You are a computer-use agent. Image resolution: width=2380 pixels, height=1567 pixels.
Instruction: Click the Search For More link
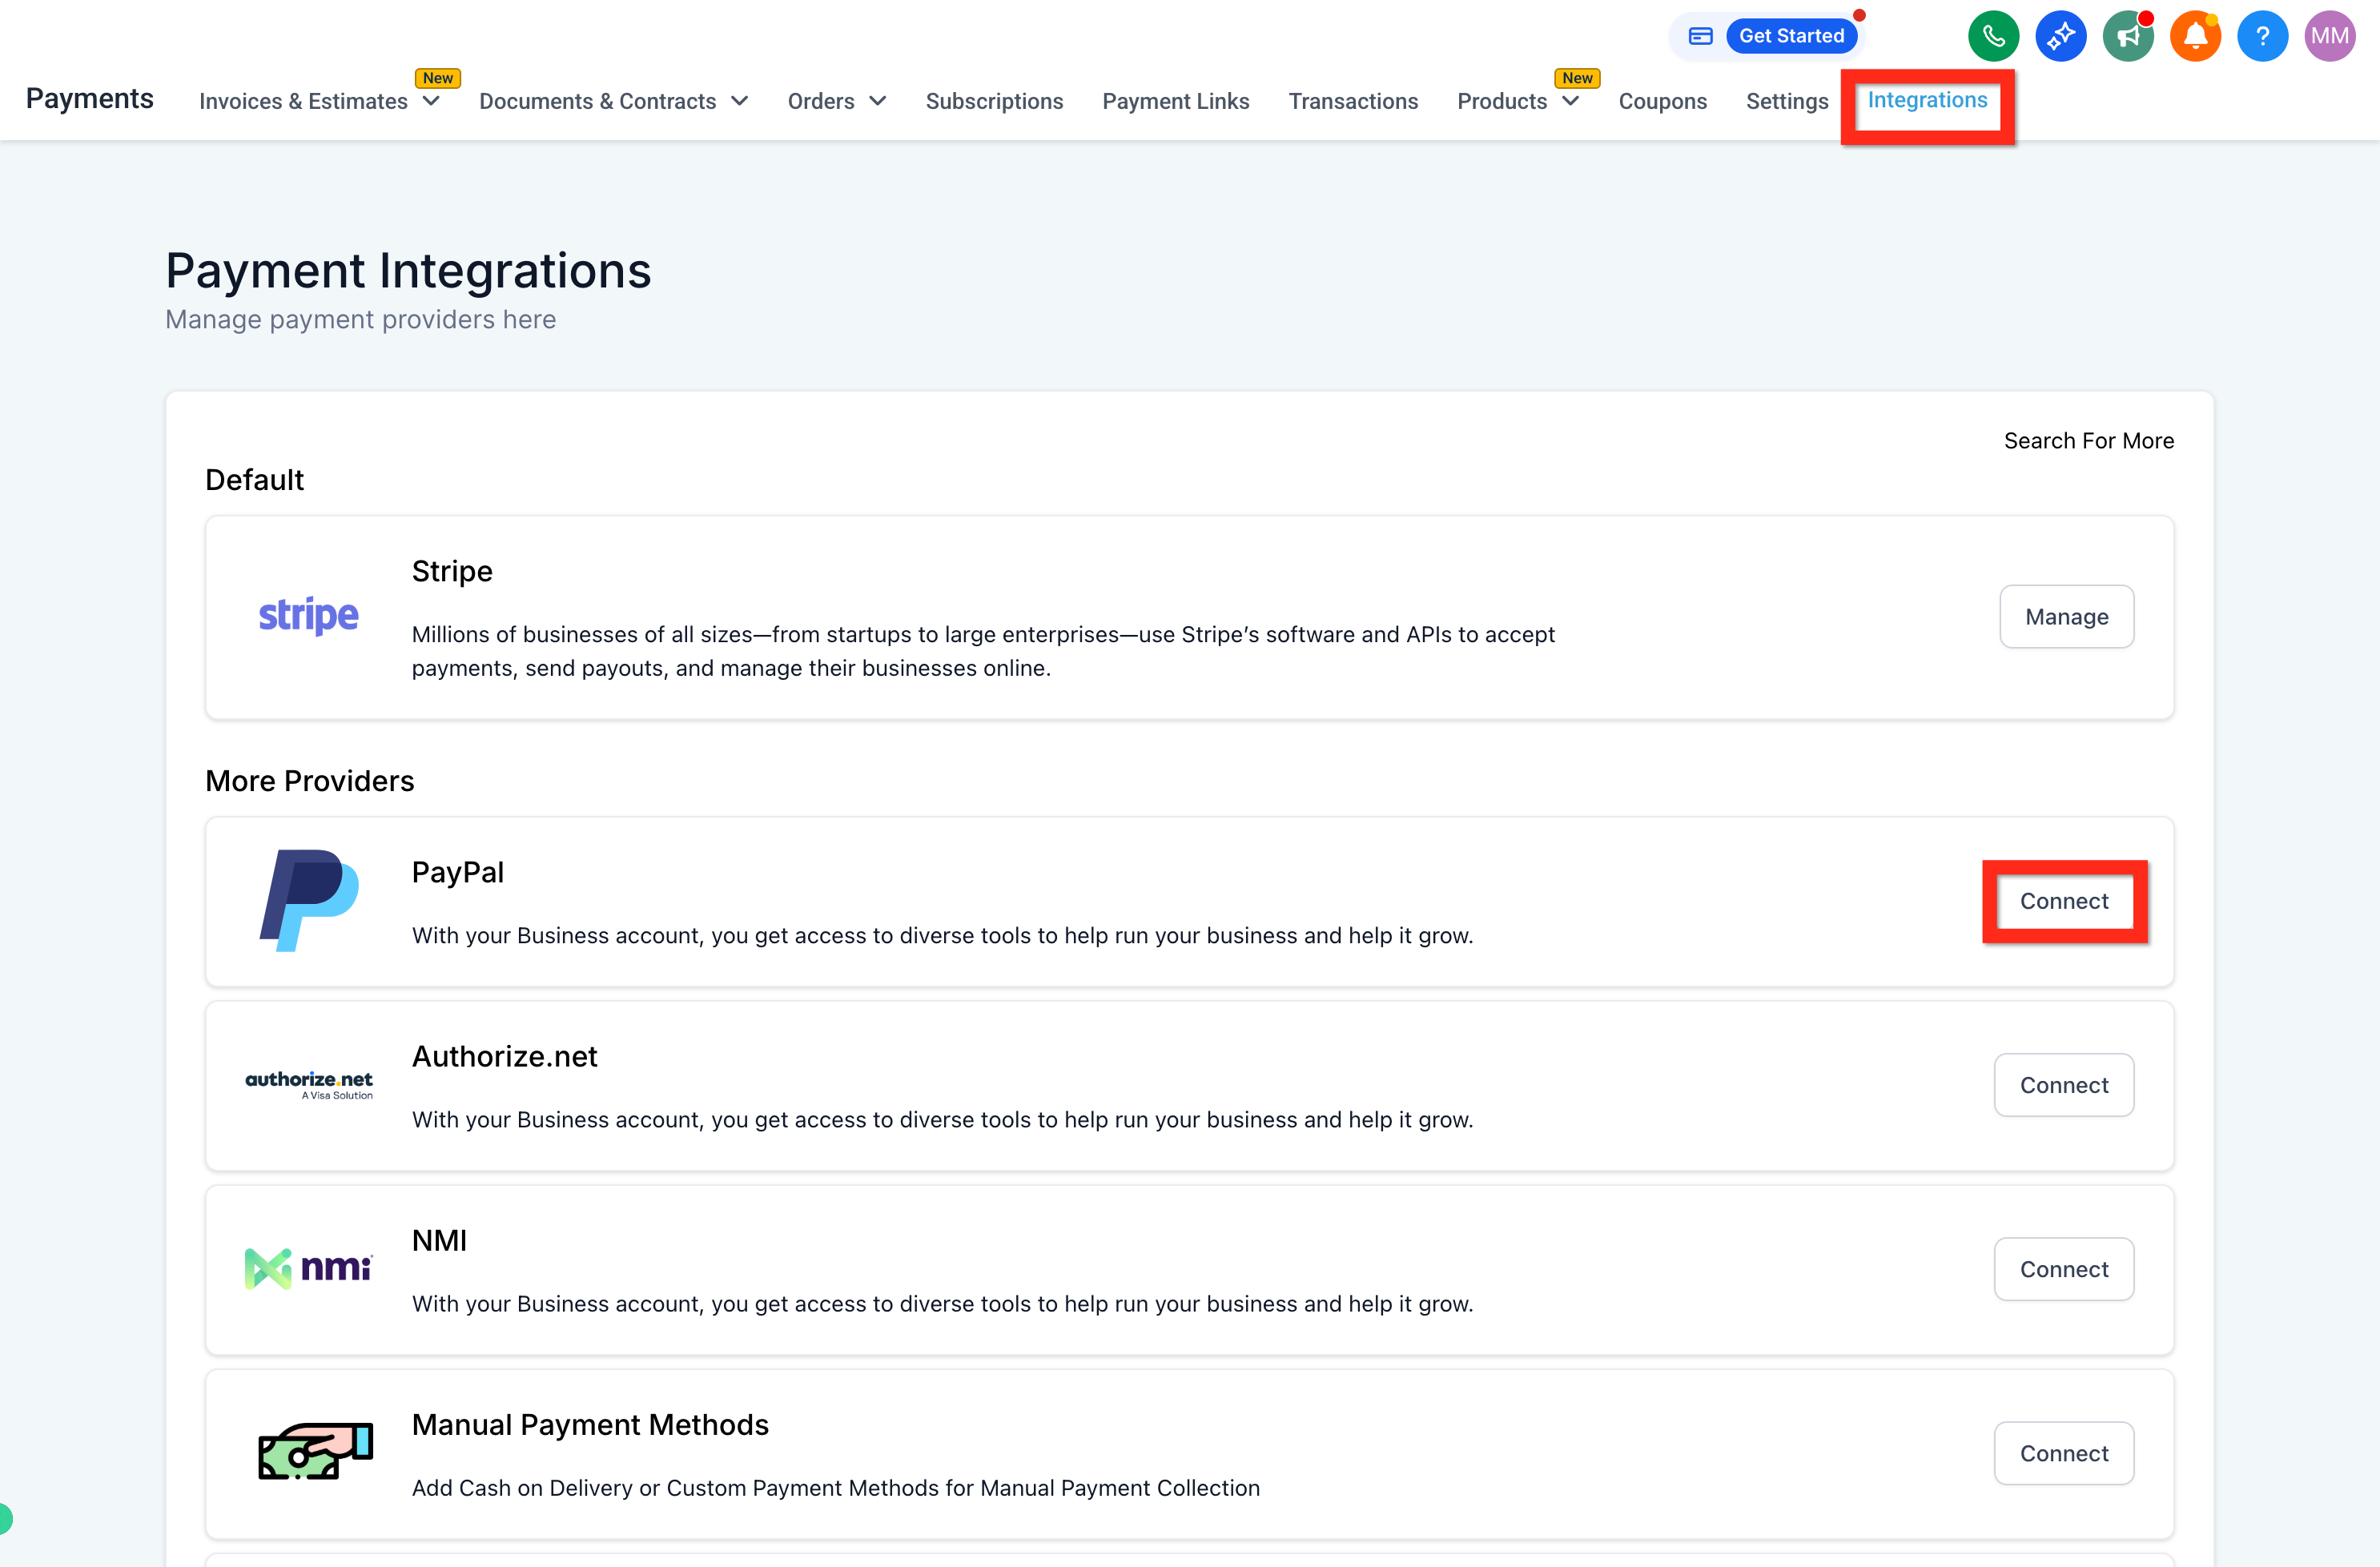(x=2088, y=441)
